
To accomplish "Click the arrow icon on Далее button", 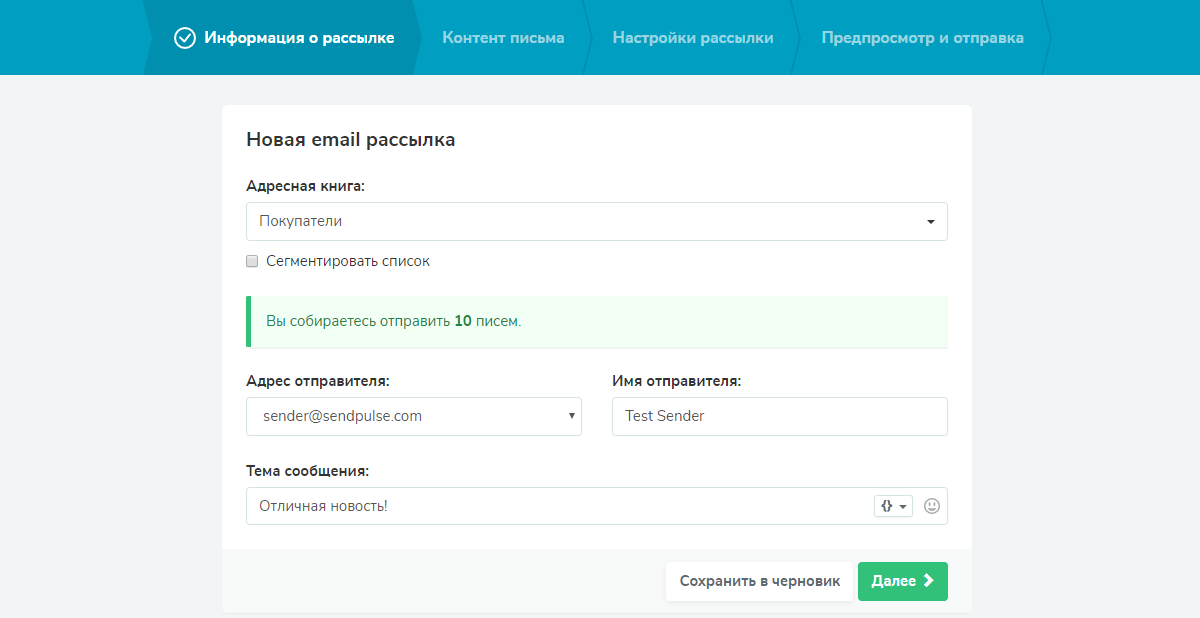I will (929, 581).
